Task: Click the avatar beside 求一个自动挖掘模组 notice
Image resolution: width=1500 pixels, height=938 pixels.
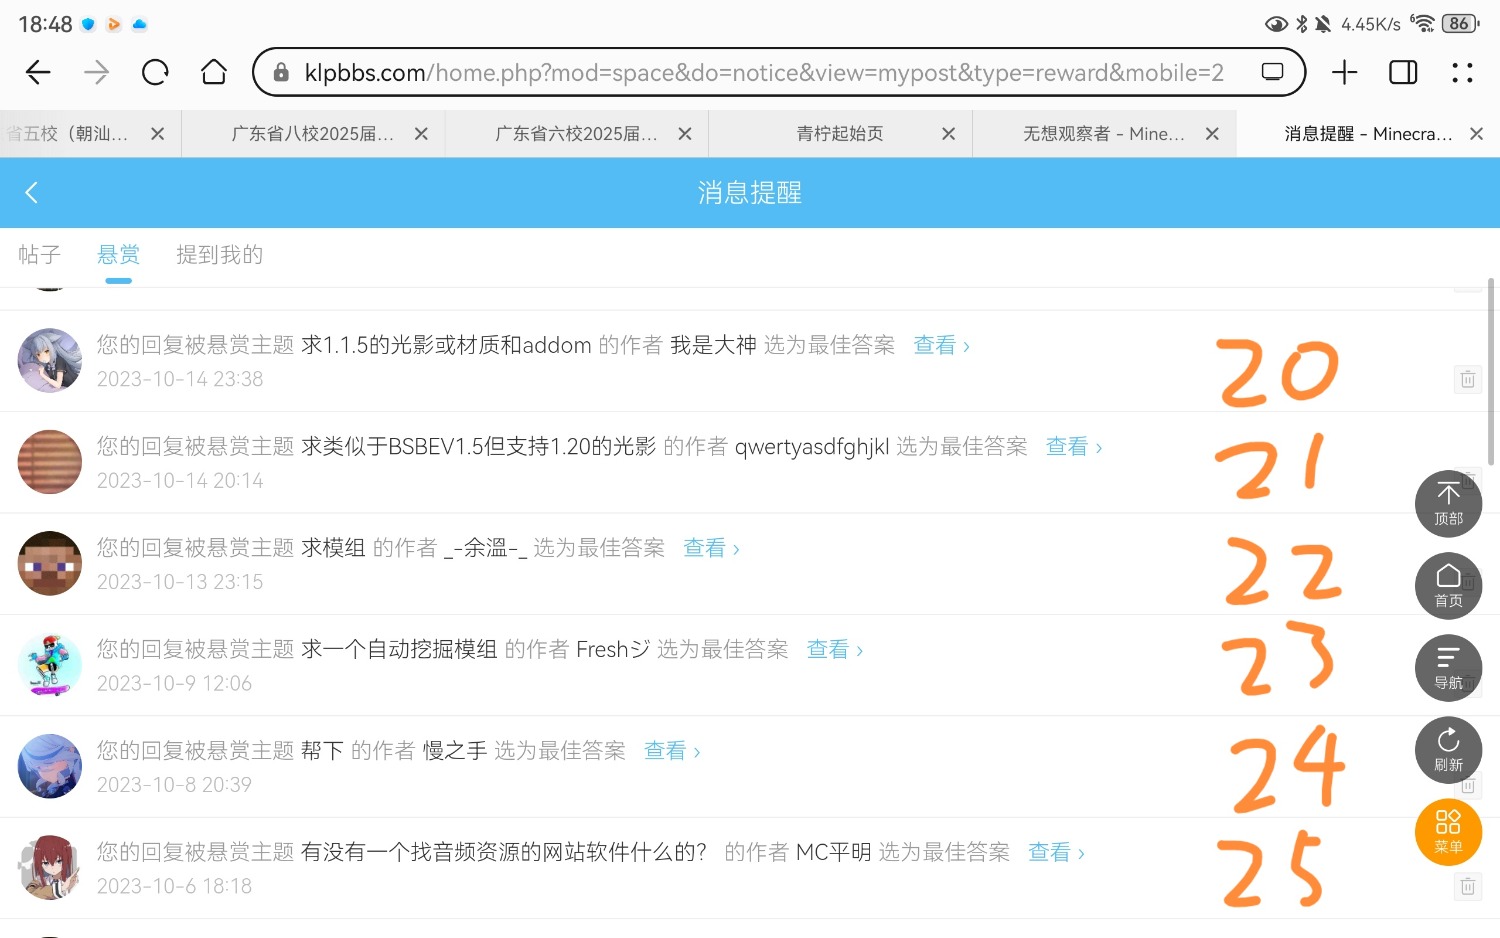Action: coord(50,665)
